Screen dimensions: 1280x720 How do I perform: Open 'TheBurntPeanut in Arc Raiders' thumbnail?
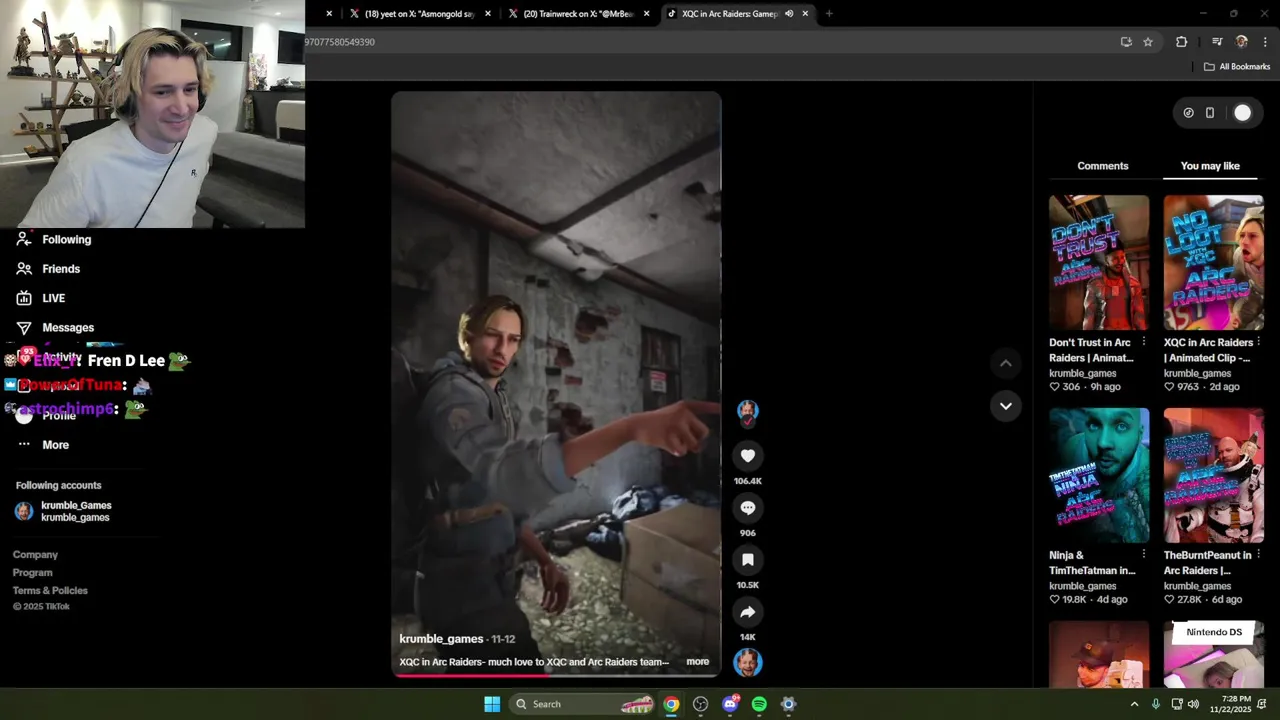[1213, 475]
